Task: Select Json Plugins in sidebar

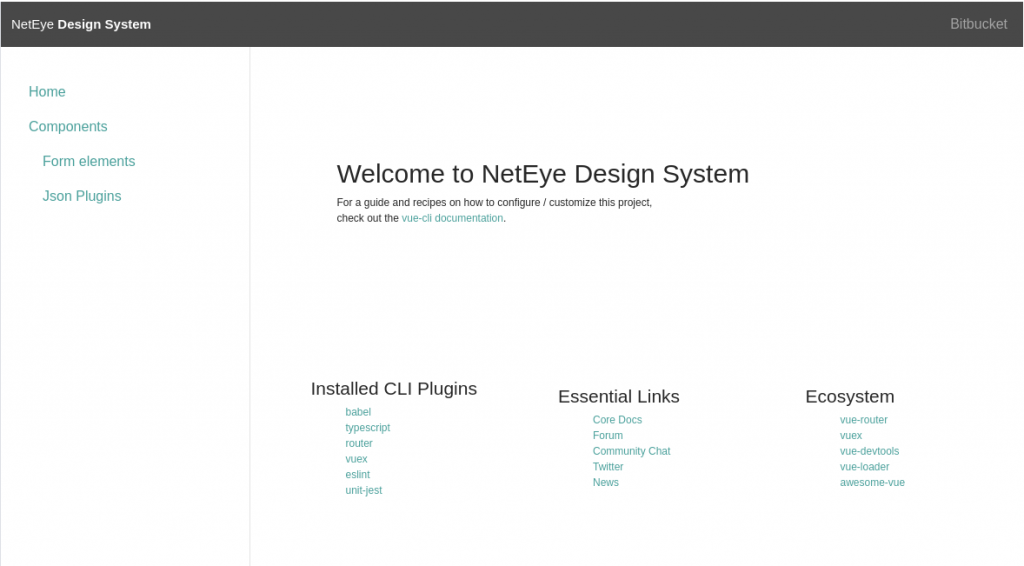Action: click(x=82, y=196)
